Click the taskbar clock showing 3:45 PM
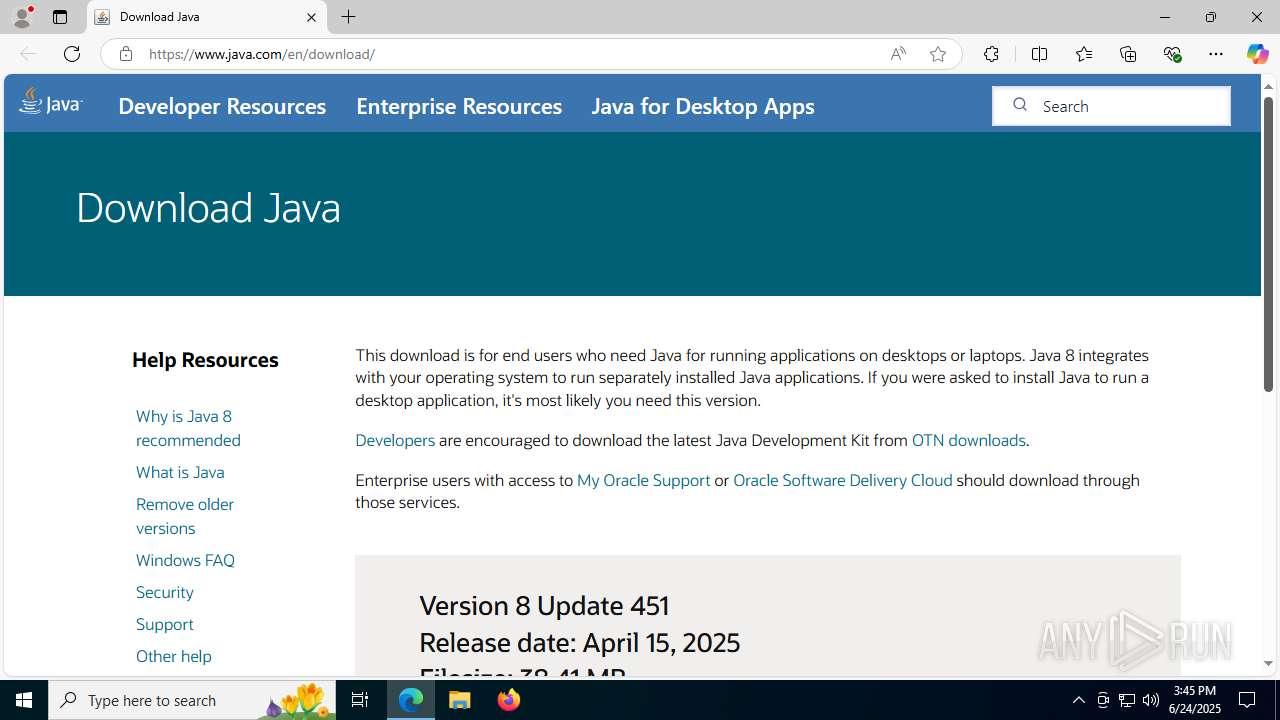 tap(1196, 700)
